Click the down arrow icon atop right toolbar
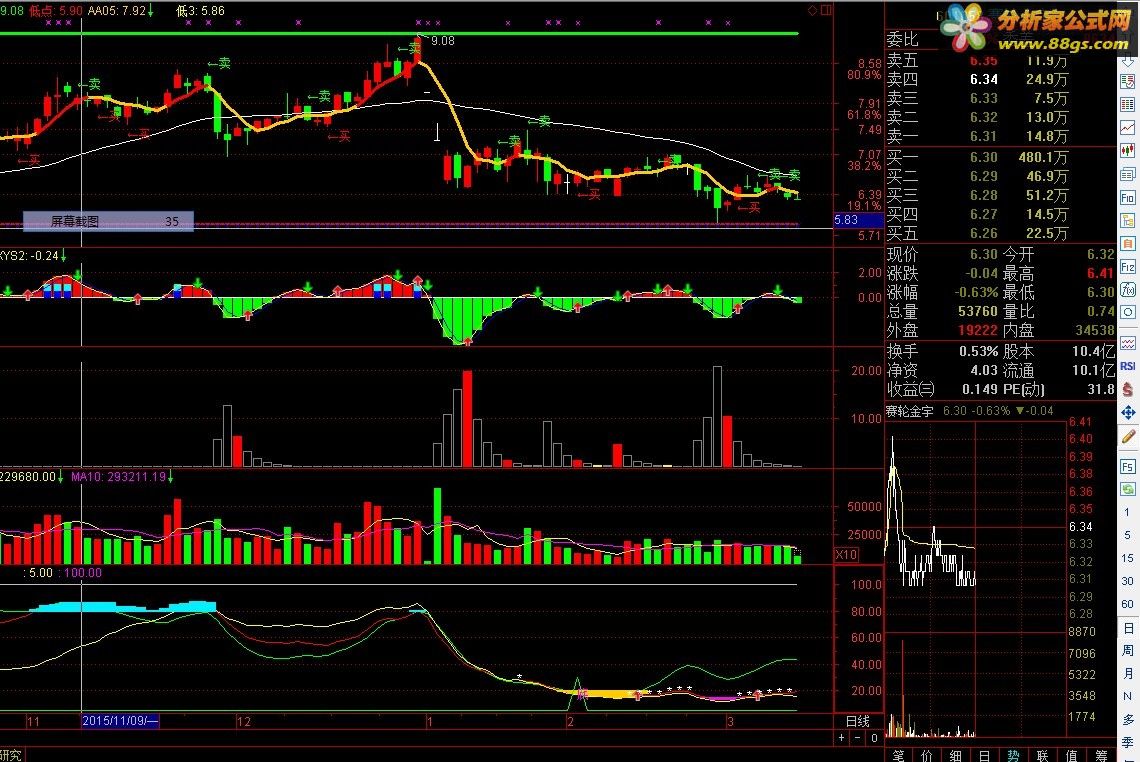This screenshot has width=1140, height=762. [x=1128, y=62]
